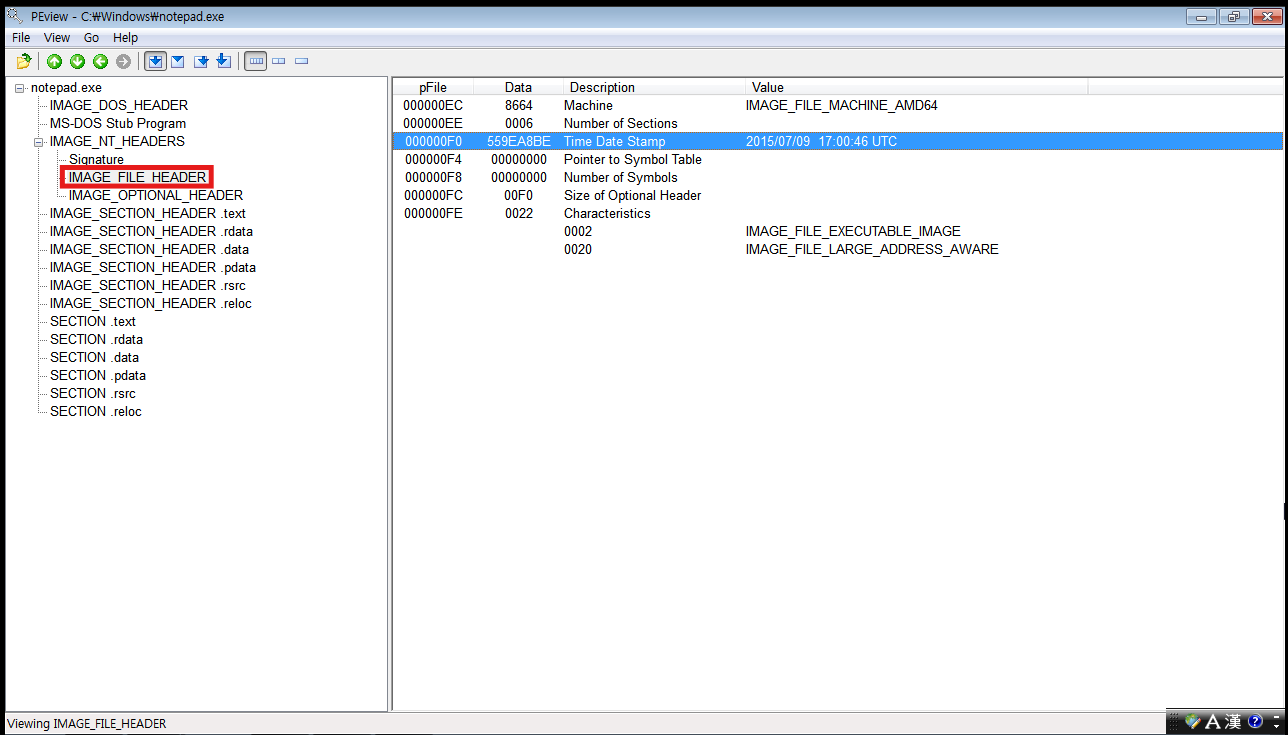Click the Description column header

[x=655, y=87]
